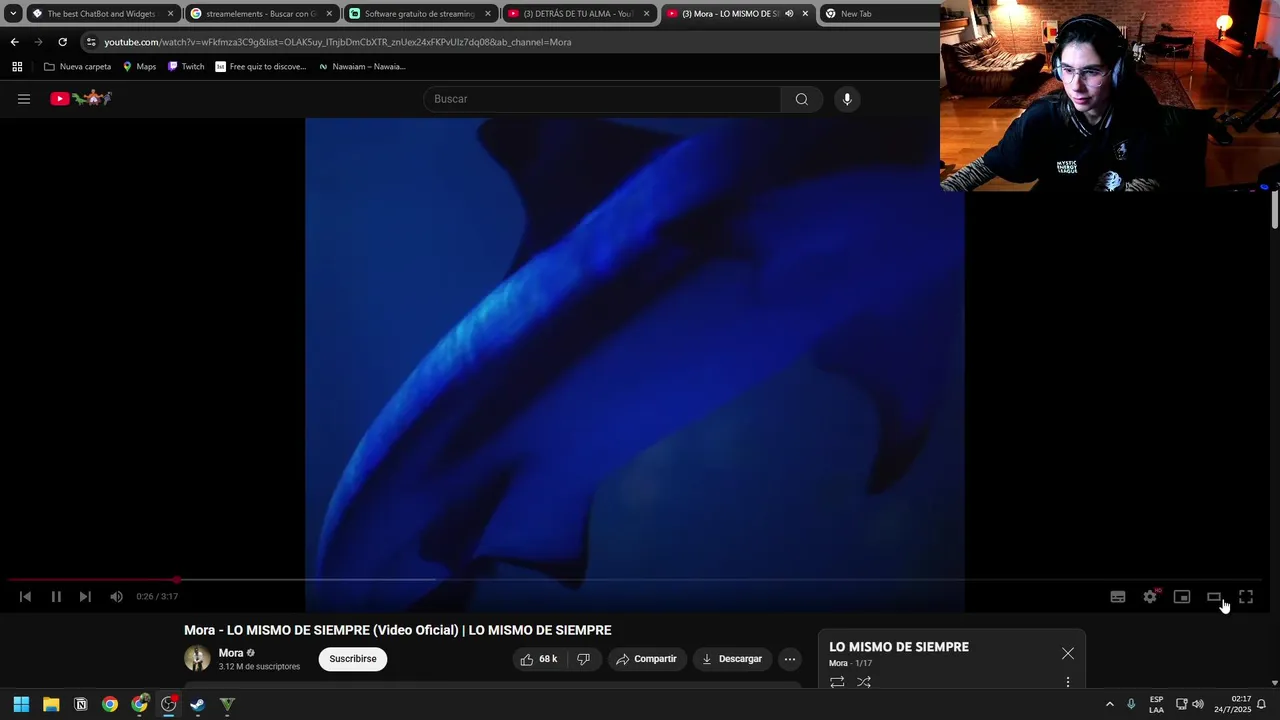Click the red progress scrubber dot
The image size is (1280, 720).
point(177,580)
